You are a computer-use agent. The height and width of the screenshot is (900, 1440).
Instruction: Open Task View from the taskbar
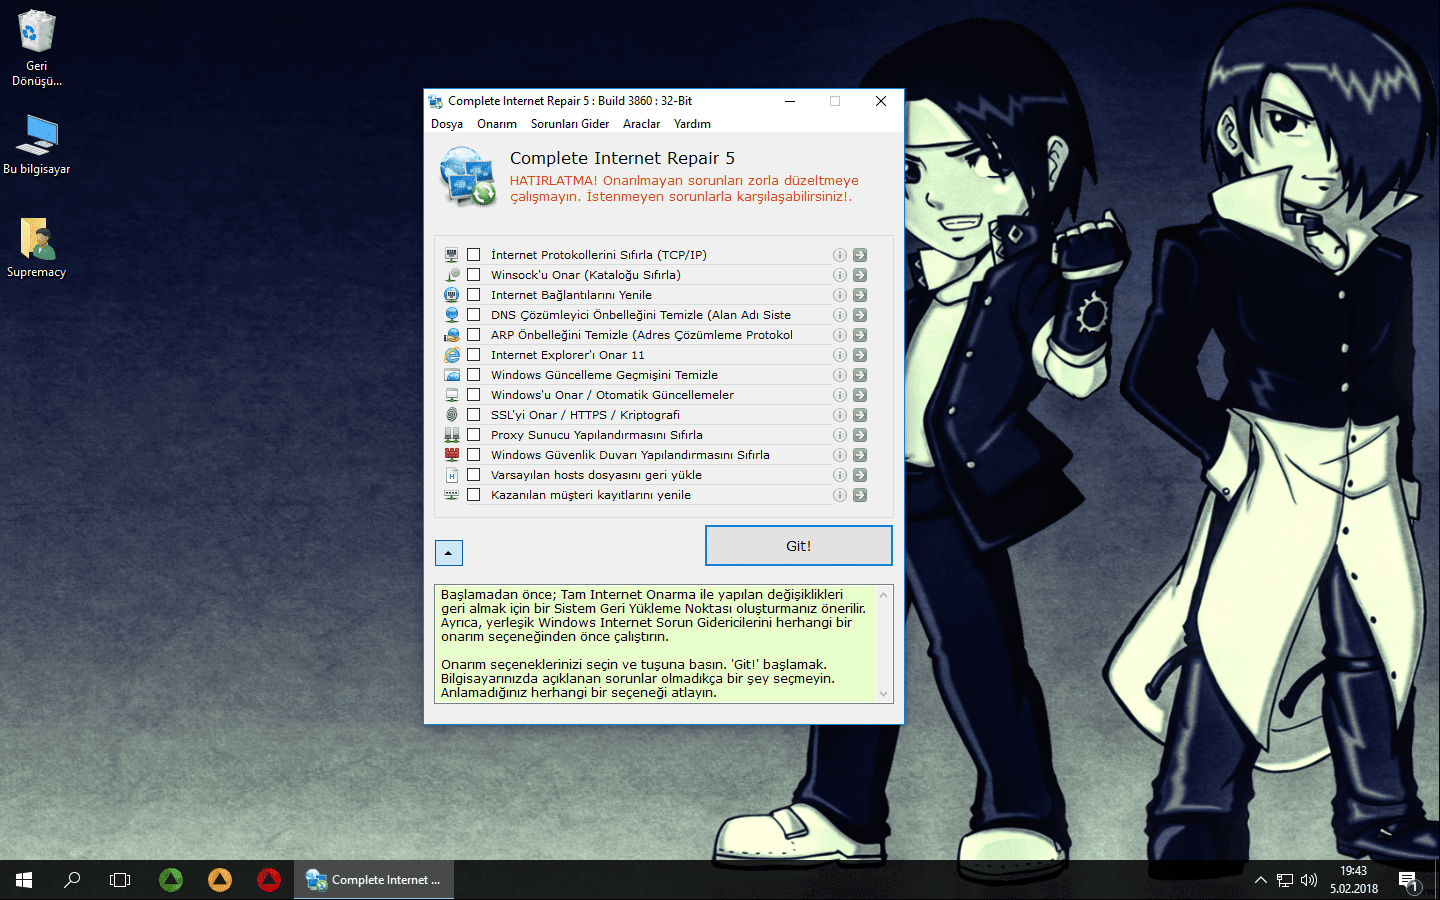[x=120, y=880]
